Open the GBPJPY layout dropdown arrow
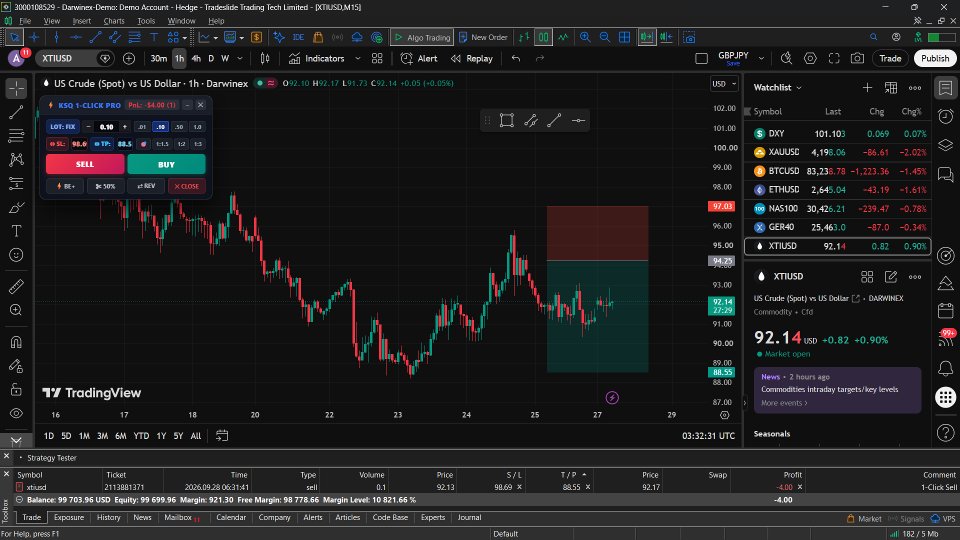The width and height of the screenshot is (960, 540). coord(761,58)
